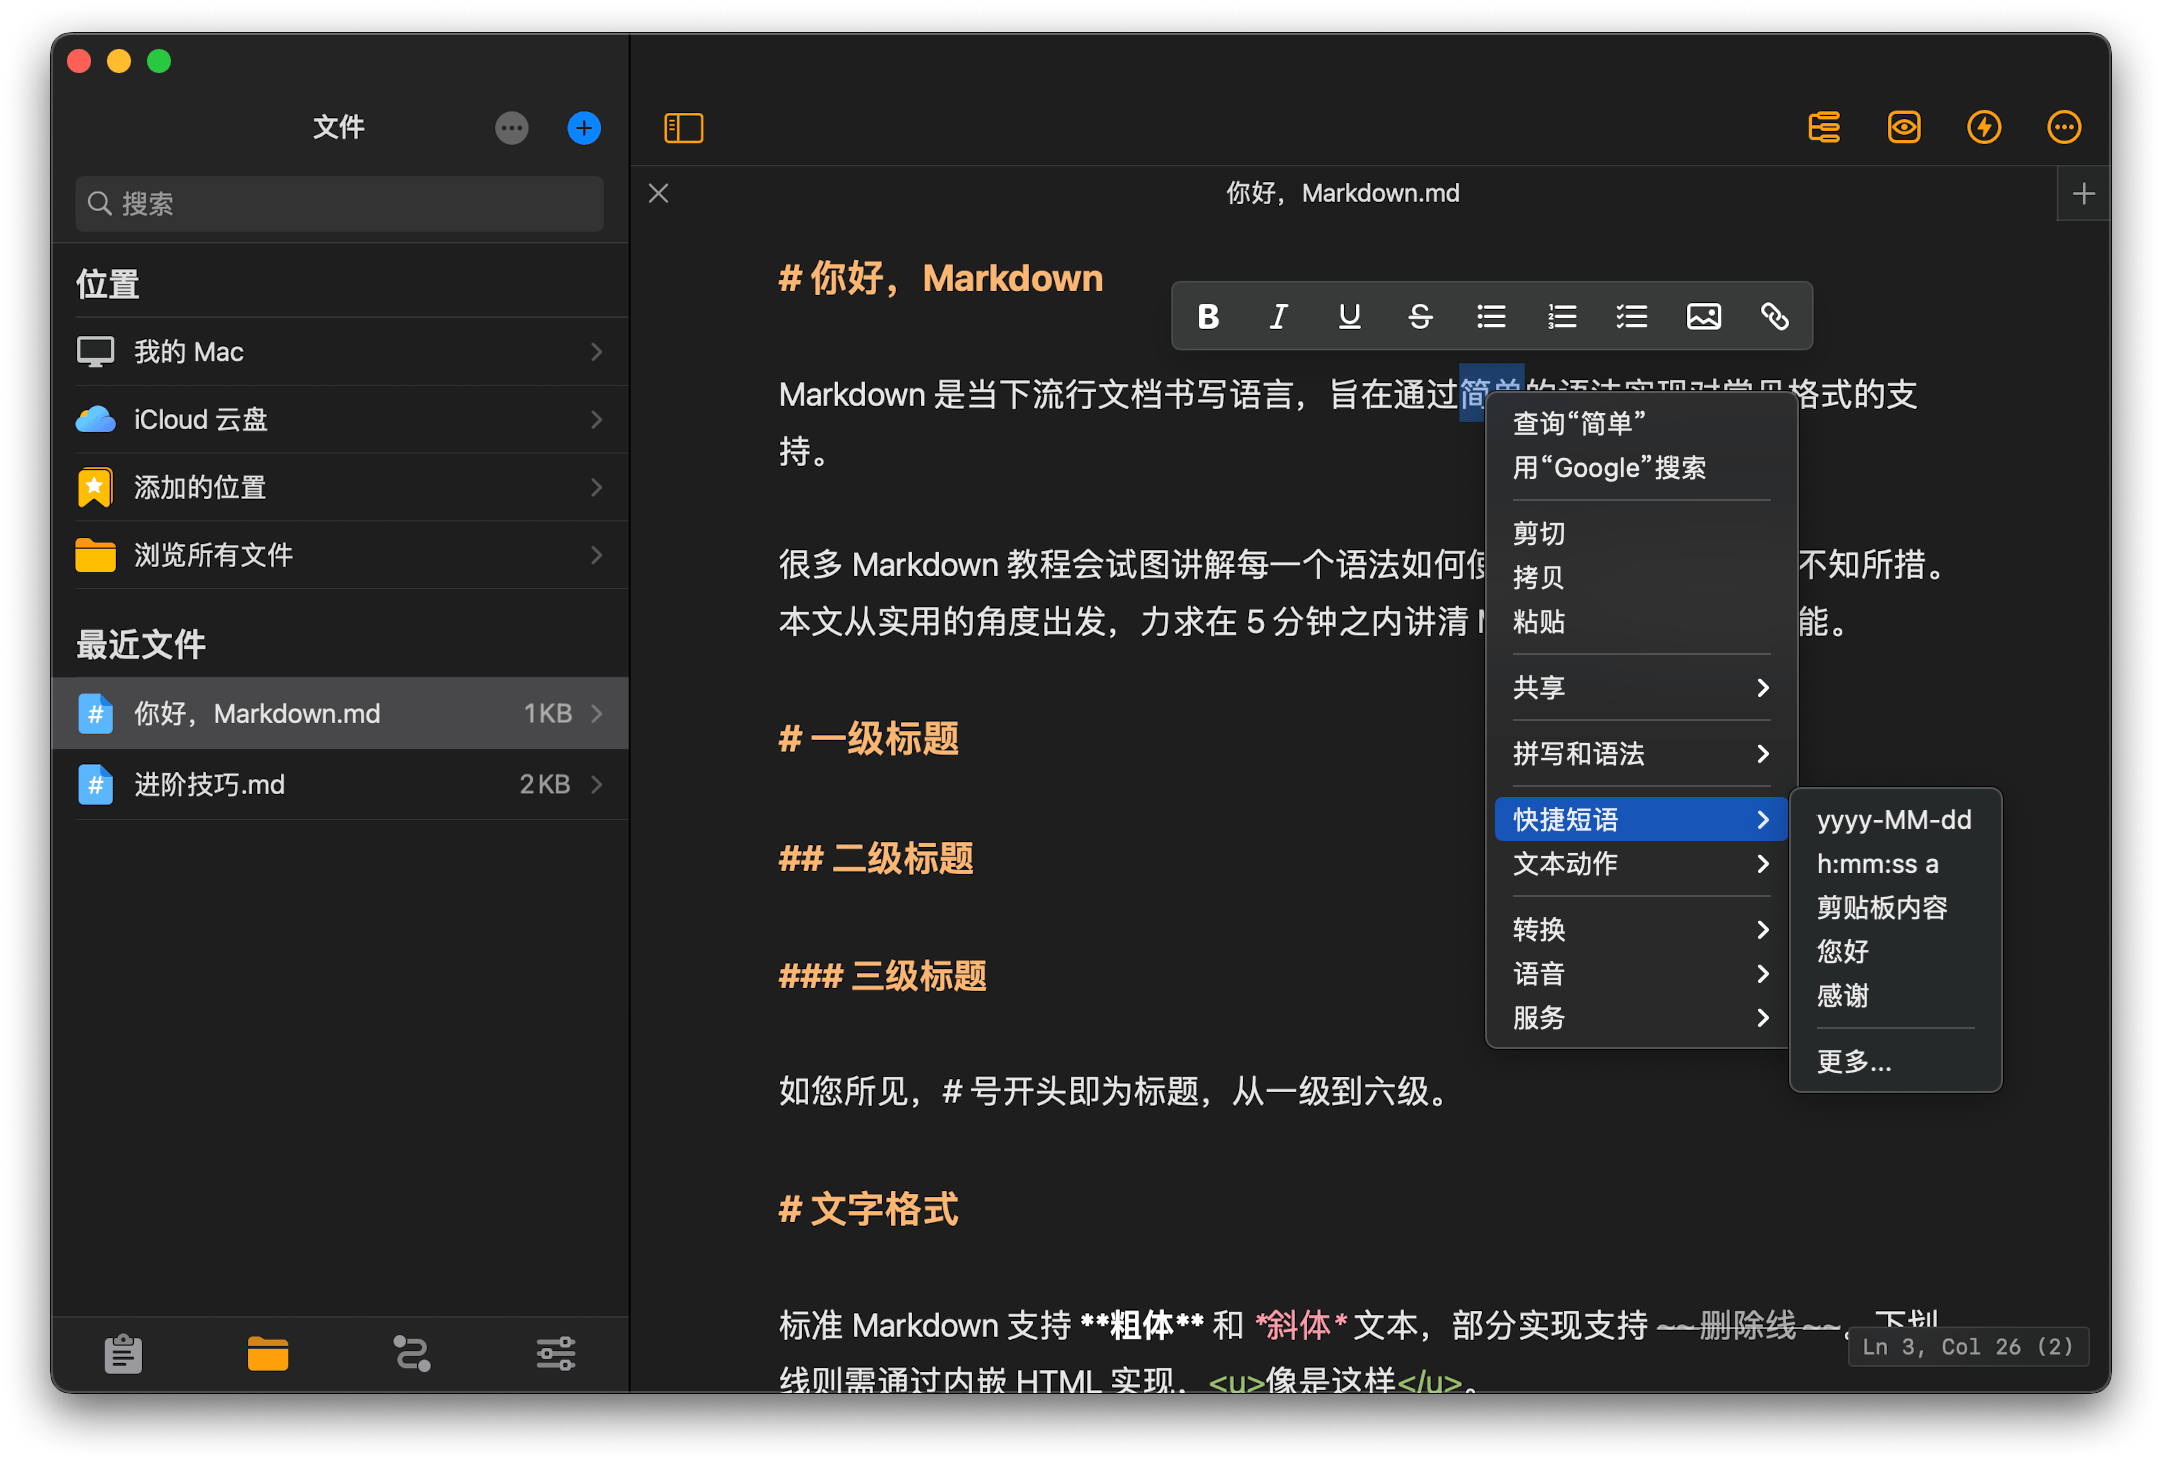Insert 您好 quick phrase
2162x1462 pixels.
[x=1895, y=951]
